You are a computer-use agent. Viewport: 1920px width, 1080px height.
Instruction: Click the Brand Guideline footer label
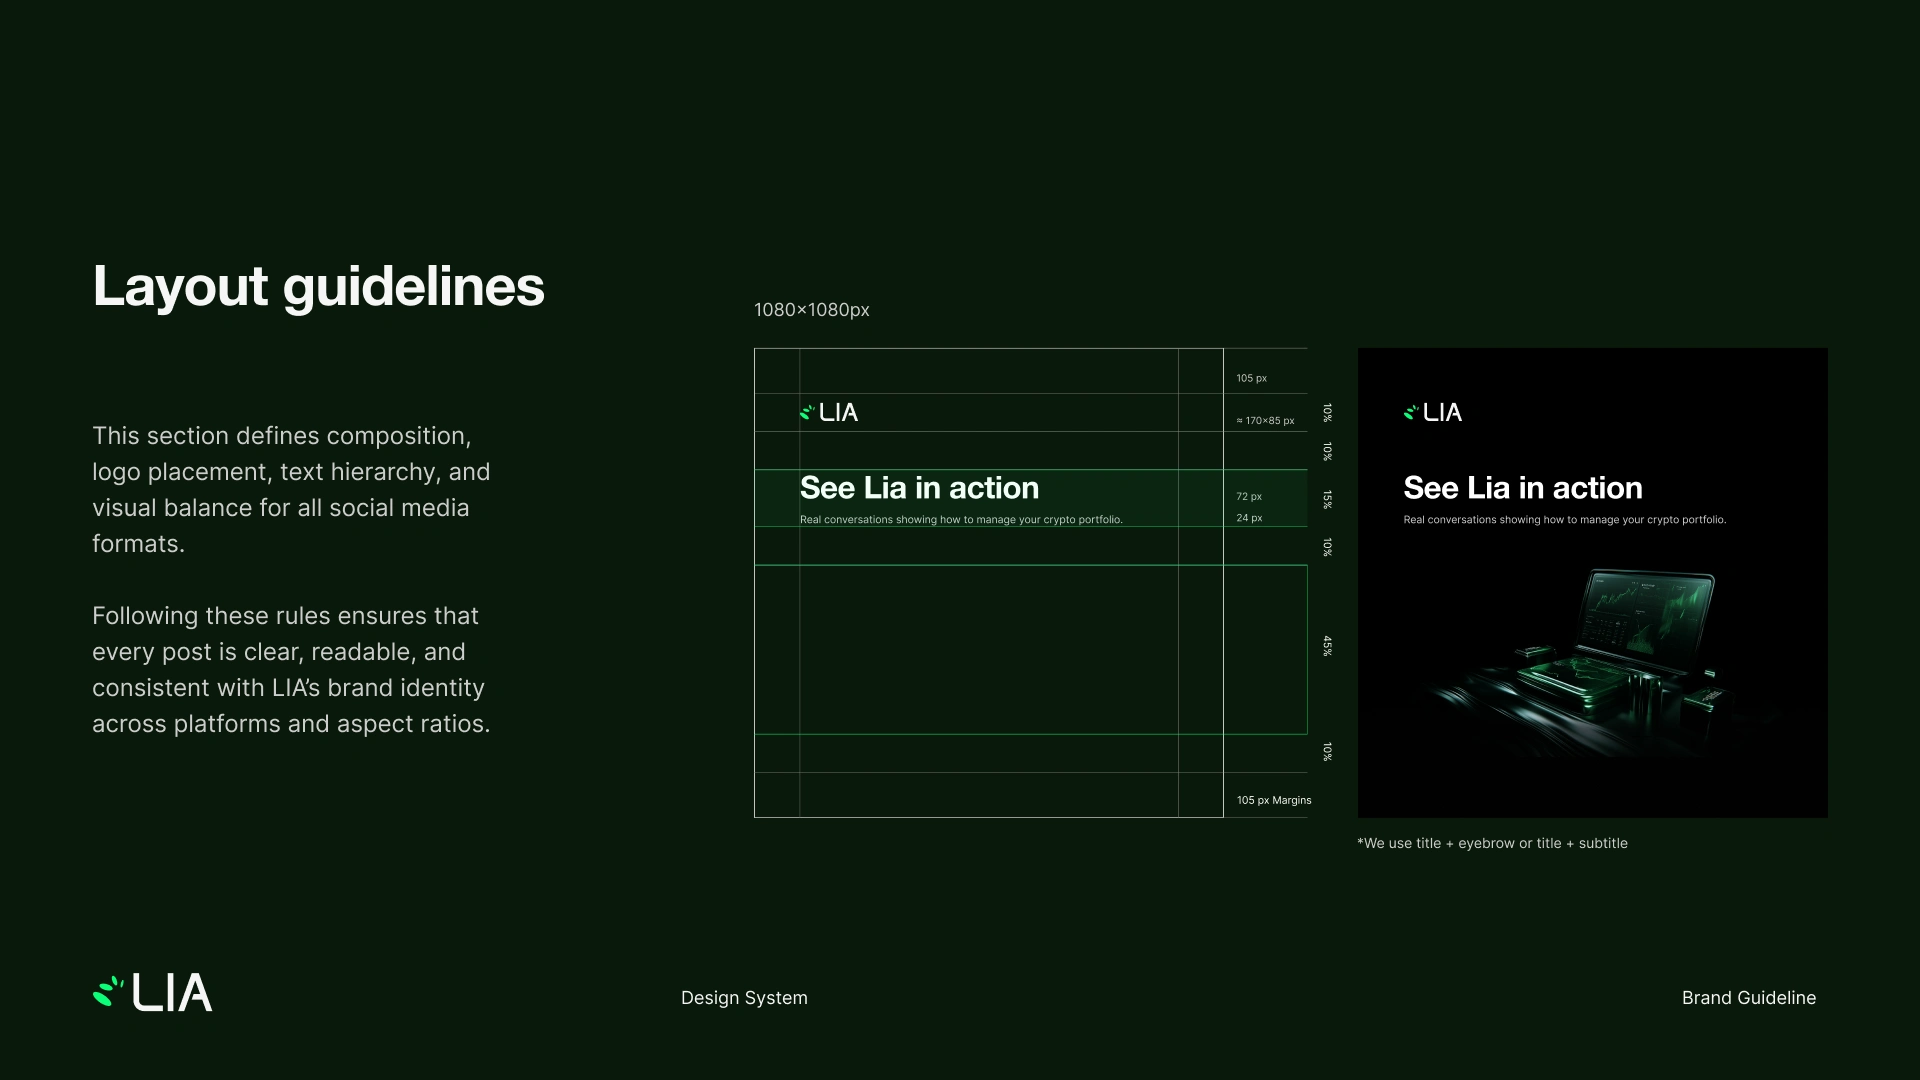(x=1748, y=998)
